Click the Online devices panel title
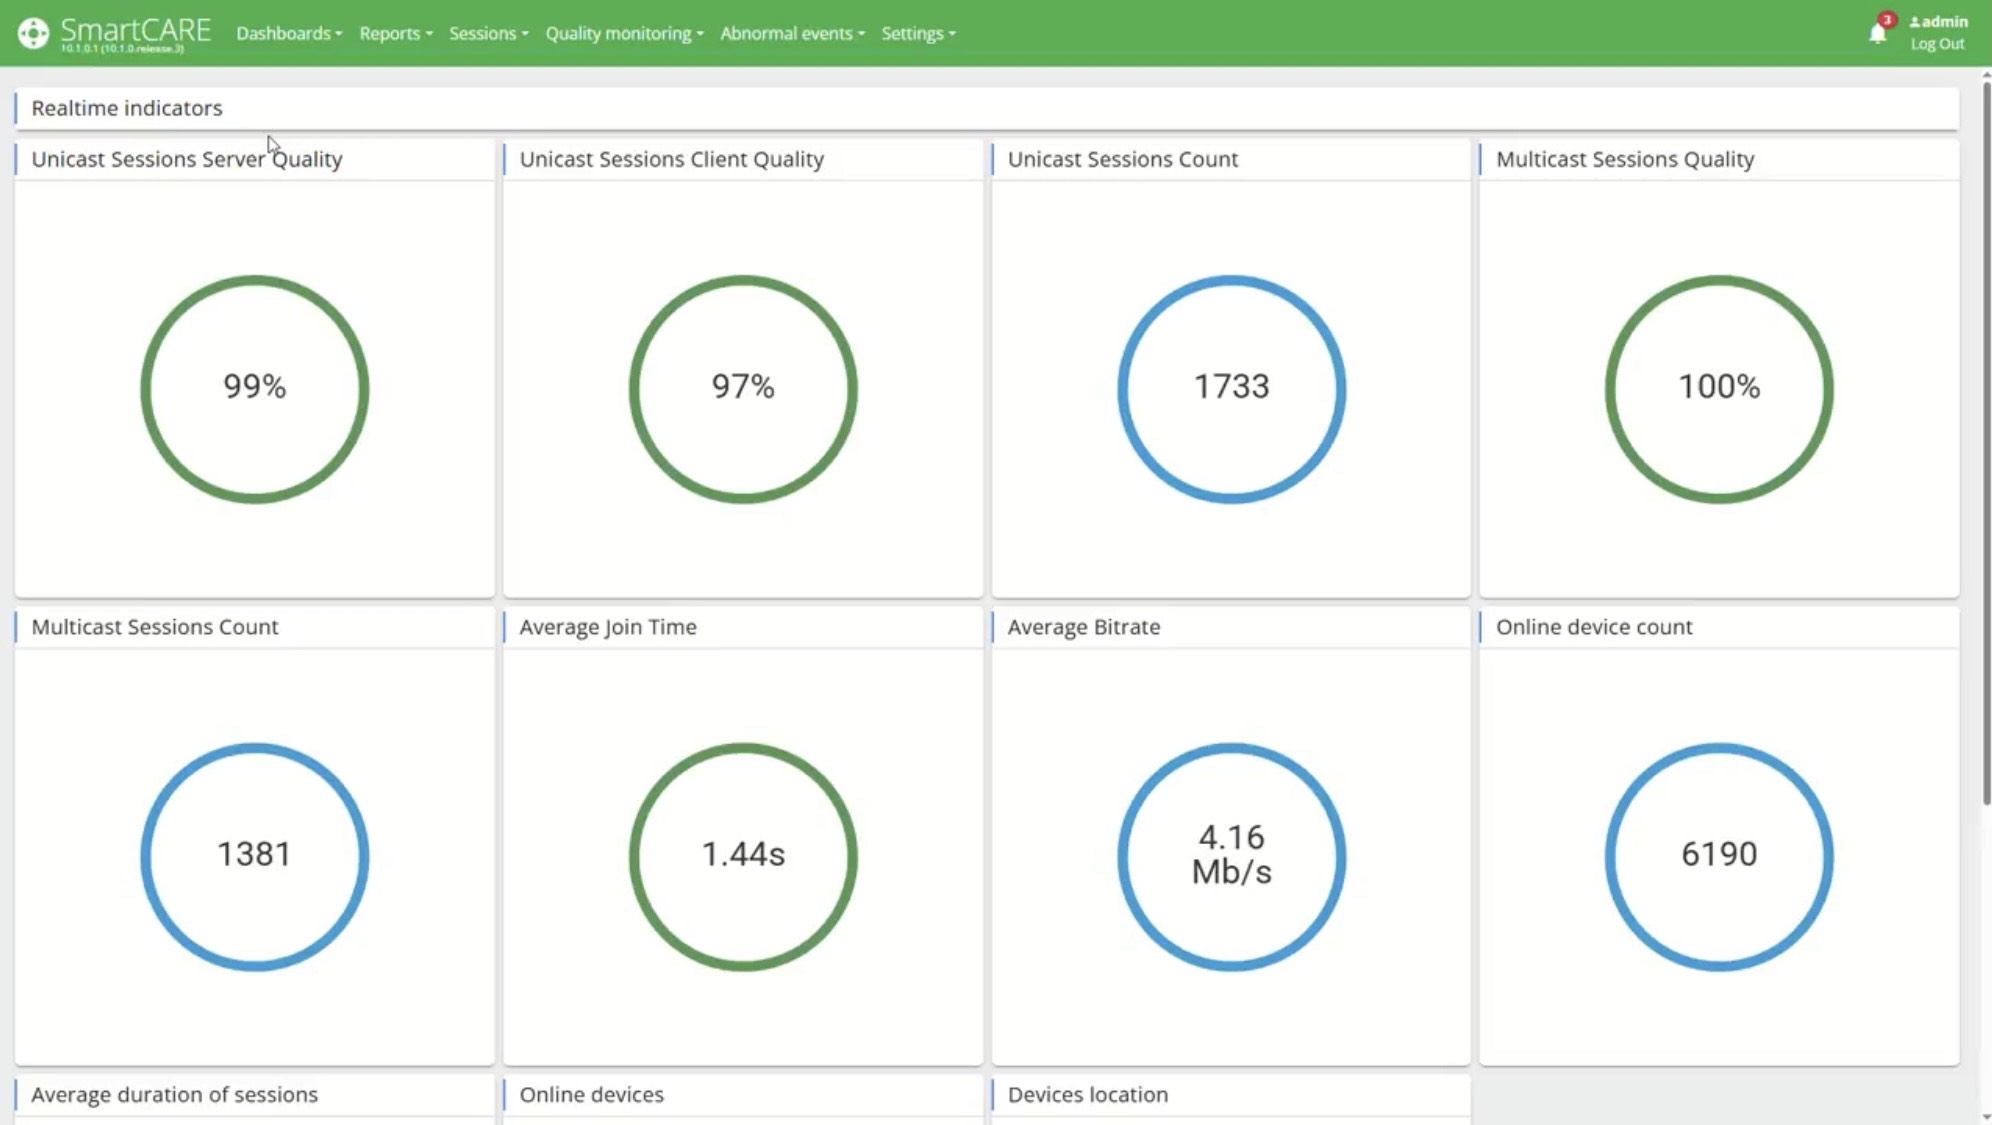Screen dimensions: 1992x1125 (592, 1094)
